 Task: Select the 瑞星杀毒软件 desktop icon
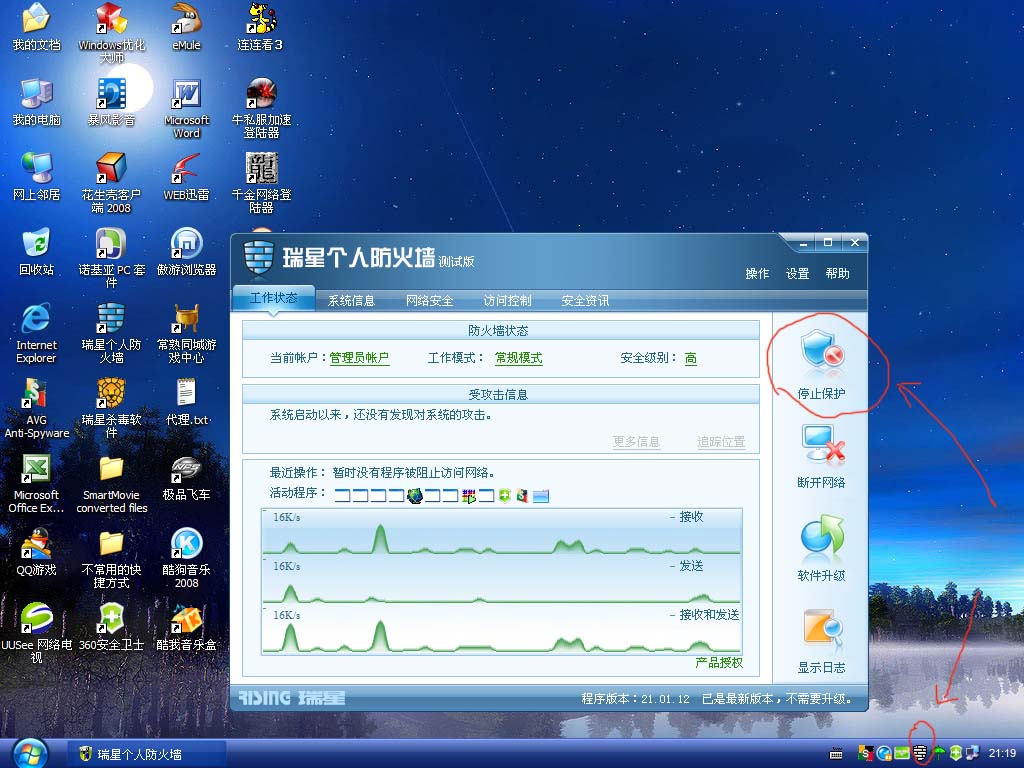tap(111, 408)
